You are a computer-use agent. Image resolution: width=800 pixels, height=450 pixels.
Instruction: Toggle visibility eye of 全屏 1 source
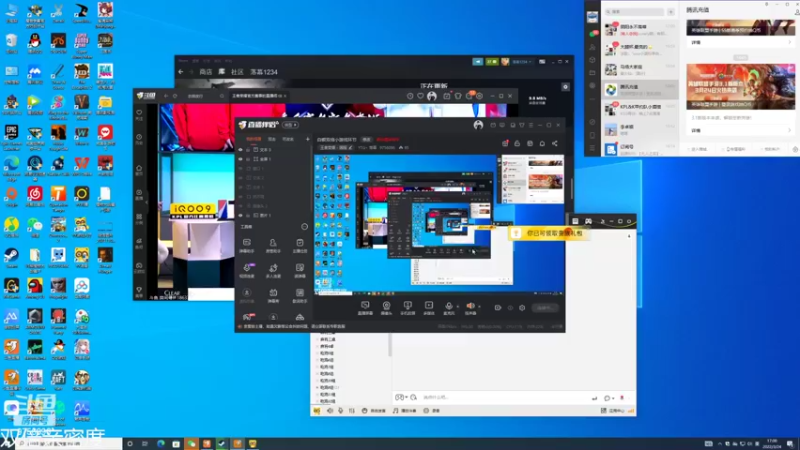241,159
